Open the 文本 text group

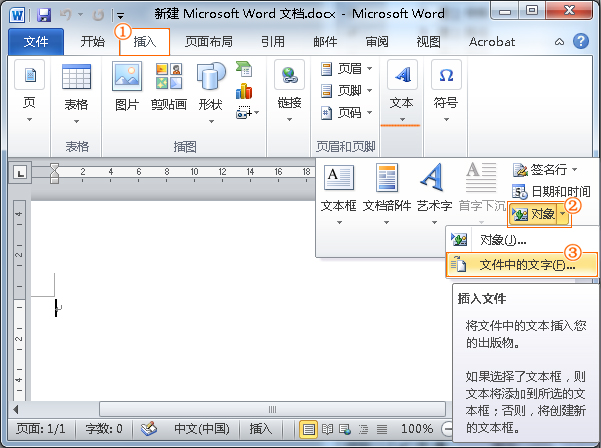pos(401,91)
